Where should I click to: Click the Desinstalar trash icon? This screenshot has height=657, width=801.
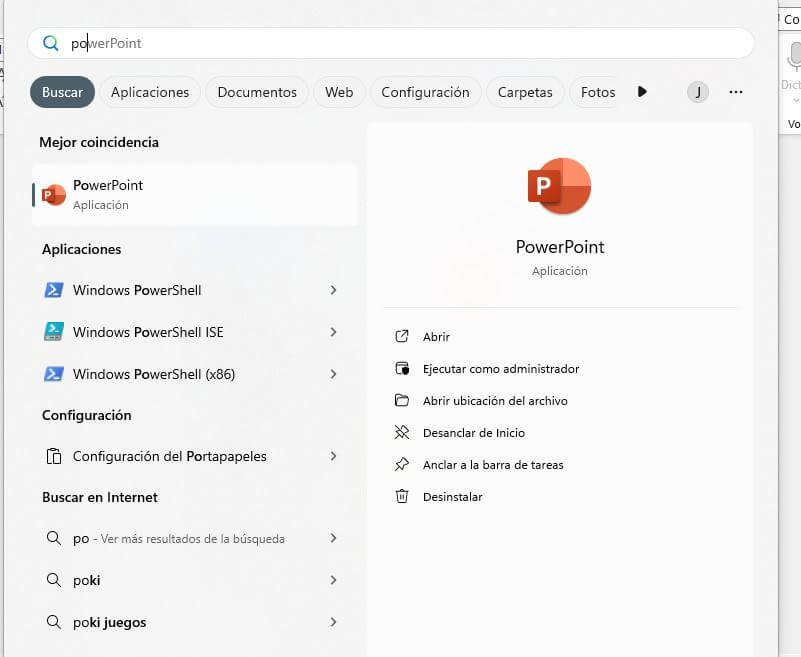[402, 497]
